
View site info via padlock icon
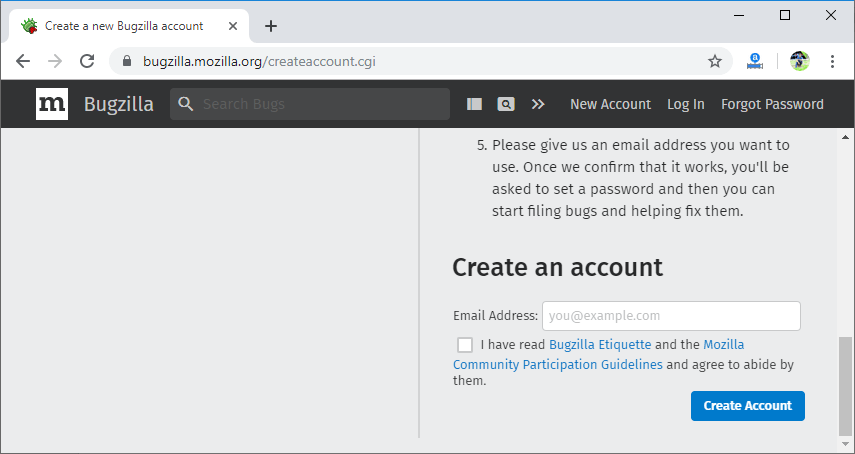click(x=127, y=61)
